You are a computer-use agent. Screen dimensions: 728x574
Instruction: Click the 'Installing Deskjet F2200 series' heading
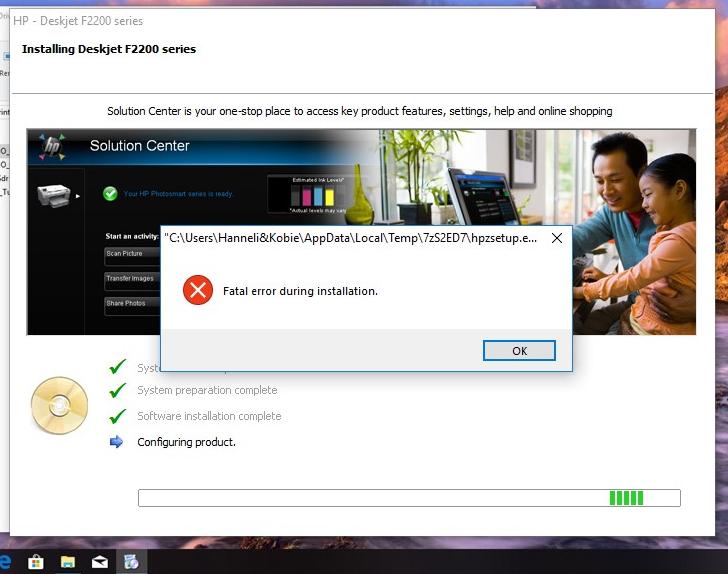tap(109, 49)
